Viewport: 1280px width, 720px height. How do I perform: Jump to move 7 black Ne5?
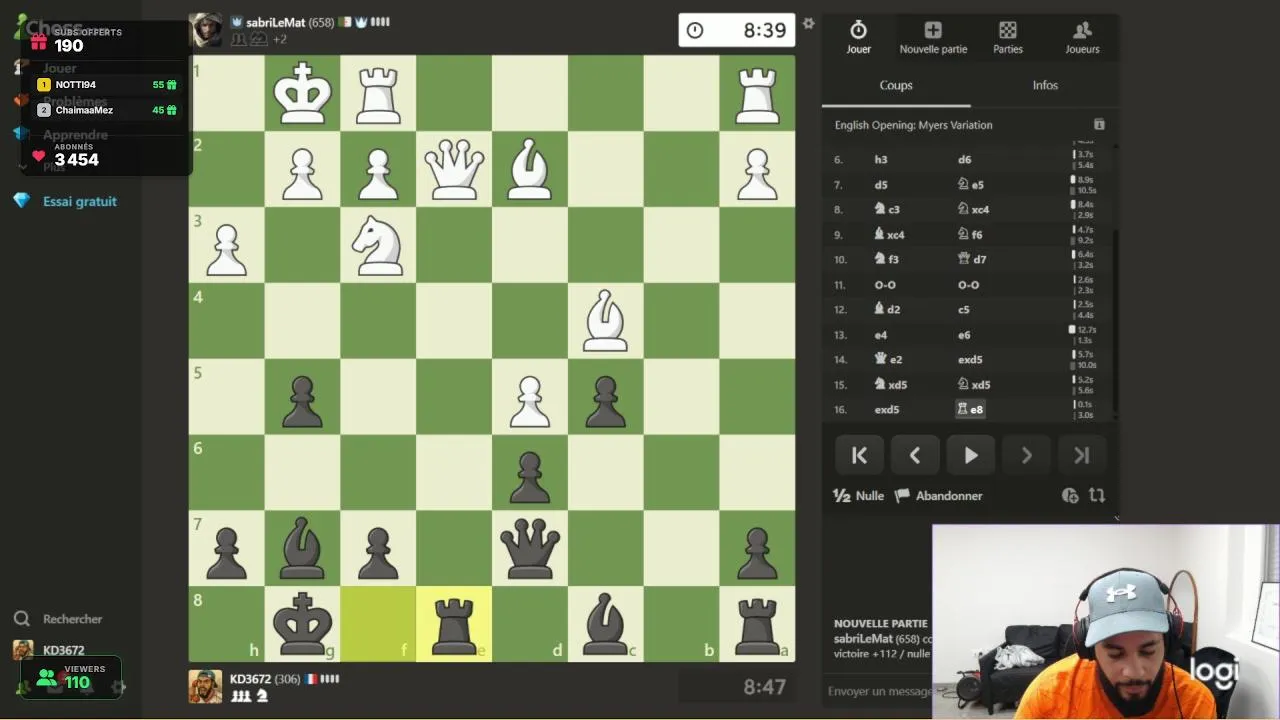point(971,184)
